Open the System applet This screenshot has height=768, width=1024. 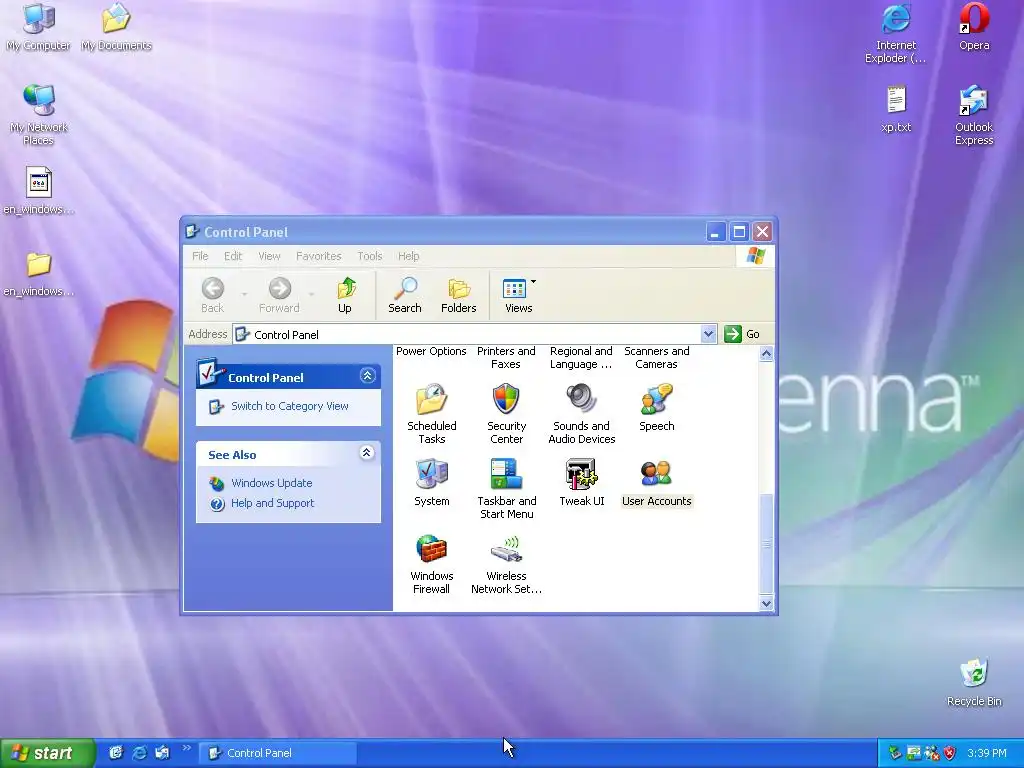[432, 483]
